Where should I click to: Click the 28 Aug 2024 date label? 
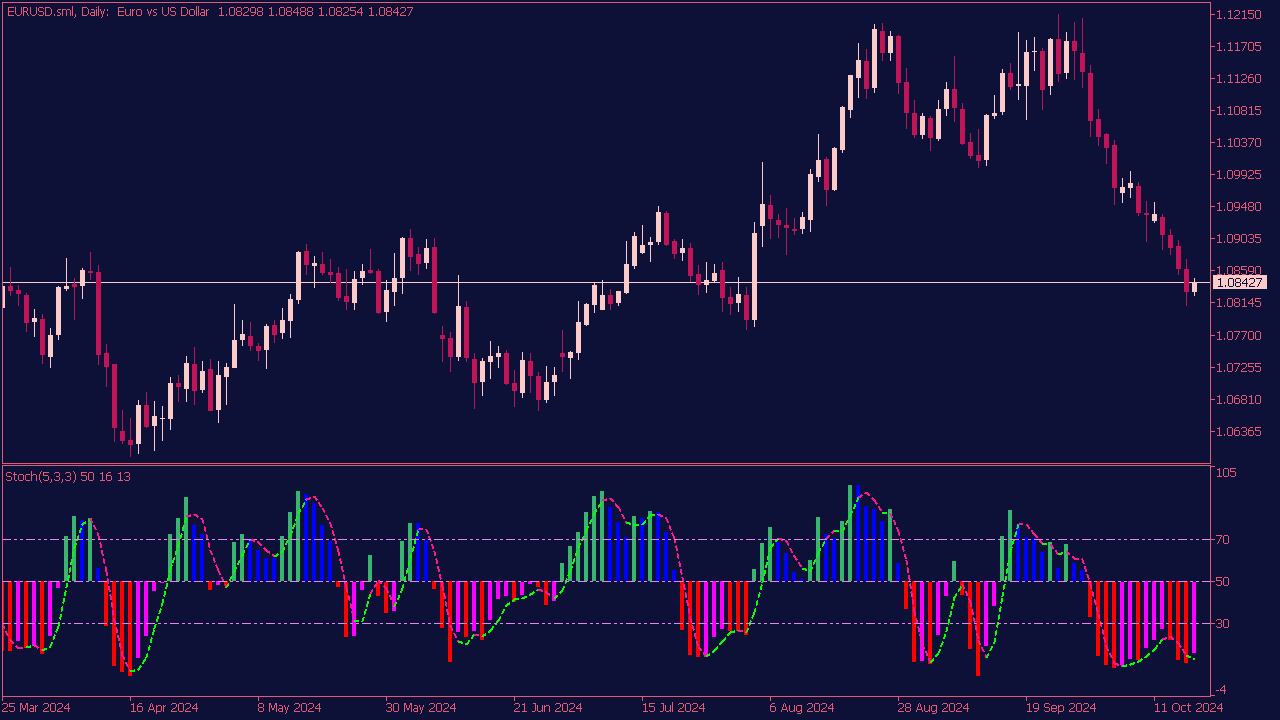coord(933,707)
